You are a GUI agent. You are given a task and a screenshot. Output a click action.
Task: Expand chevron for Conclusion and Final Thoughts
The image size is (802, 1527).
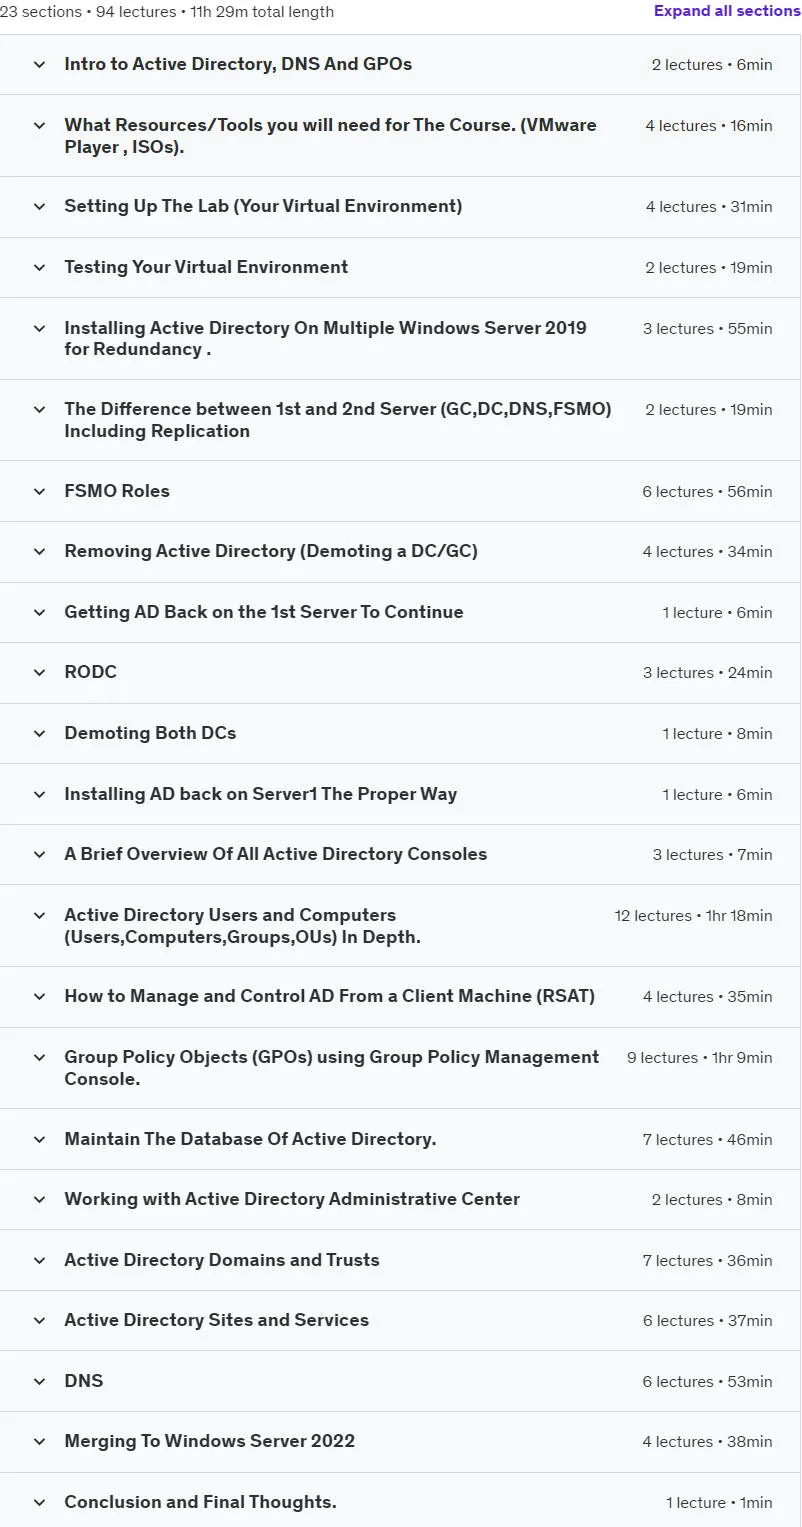click(40, 1502)
